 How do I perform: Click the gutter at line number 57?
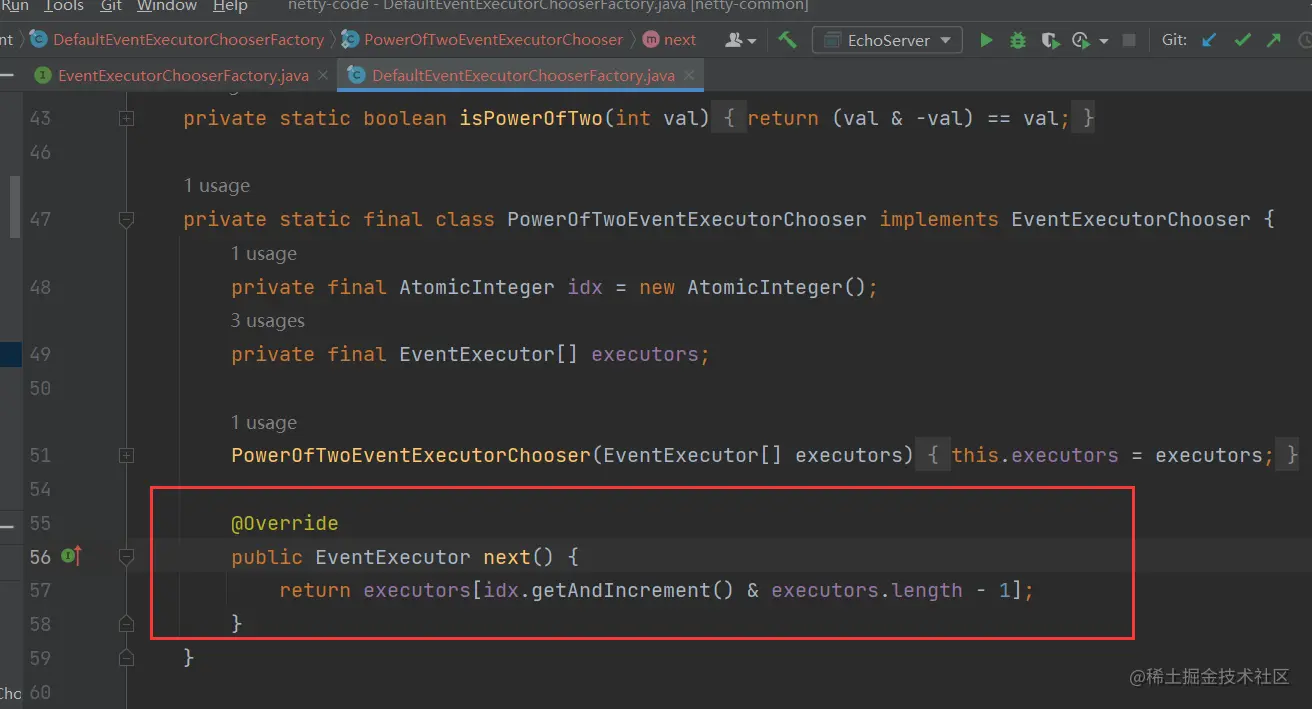click(40, 590)
